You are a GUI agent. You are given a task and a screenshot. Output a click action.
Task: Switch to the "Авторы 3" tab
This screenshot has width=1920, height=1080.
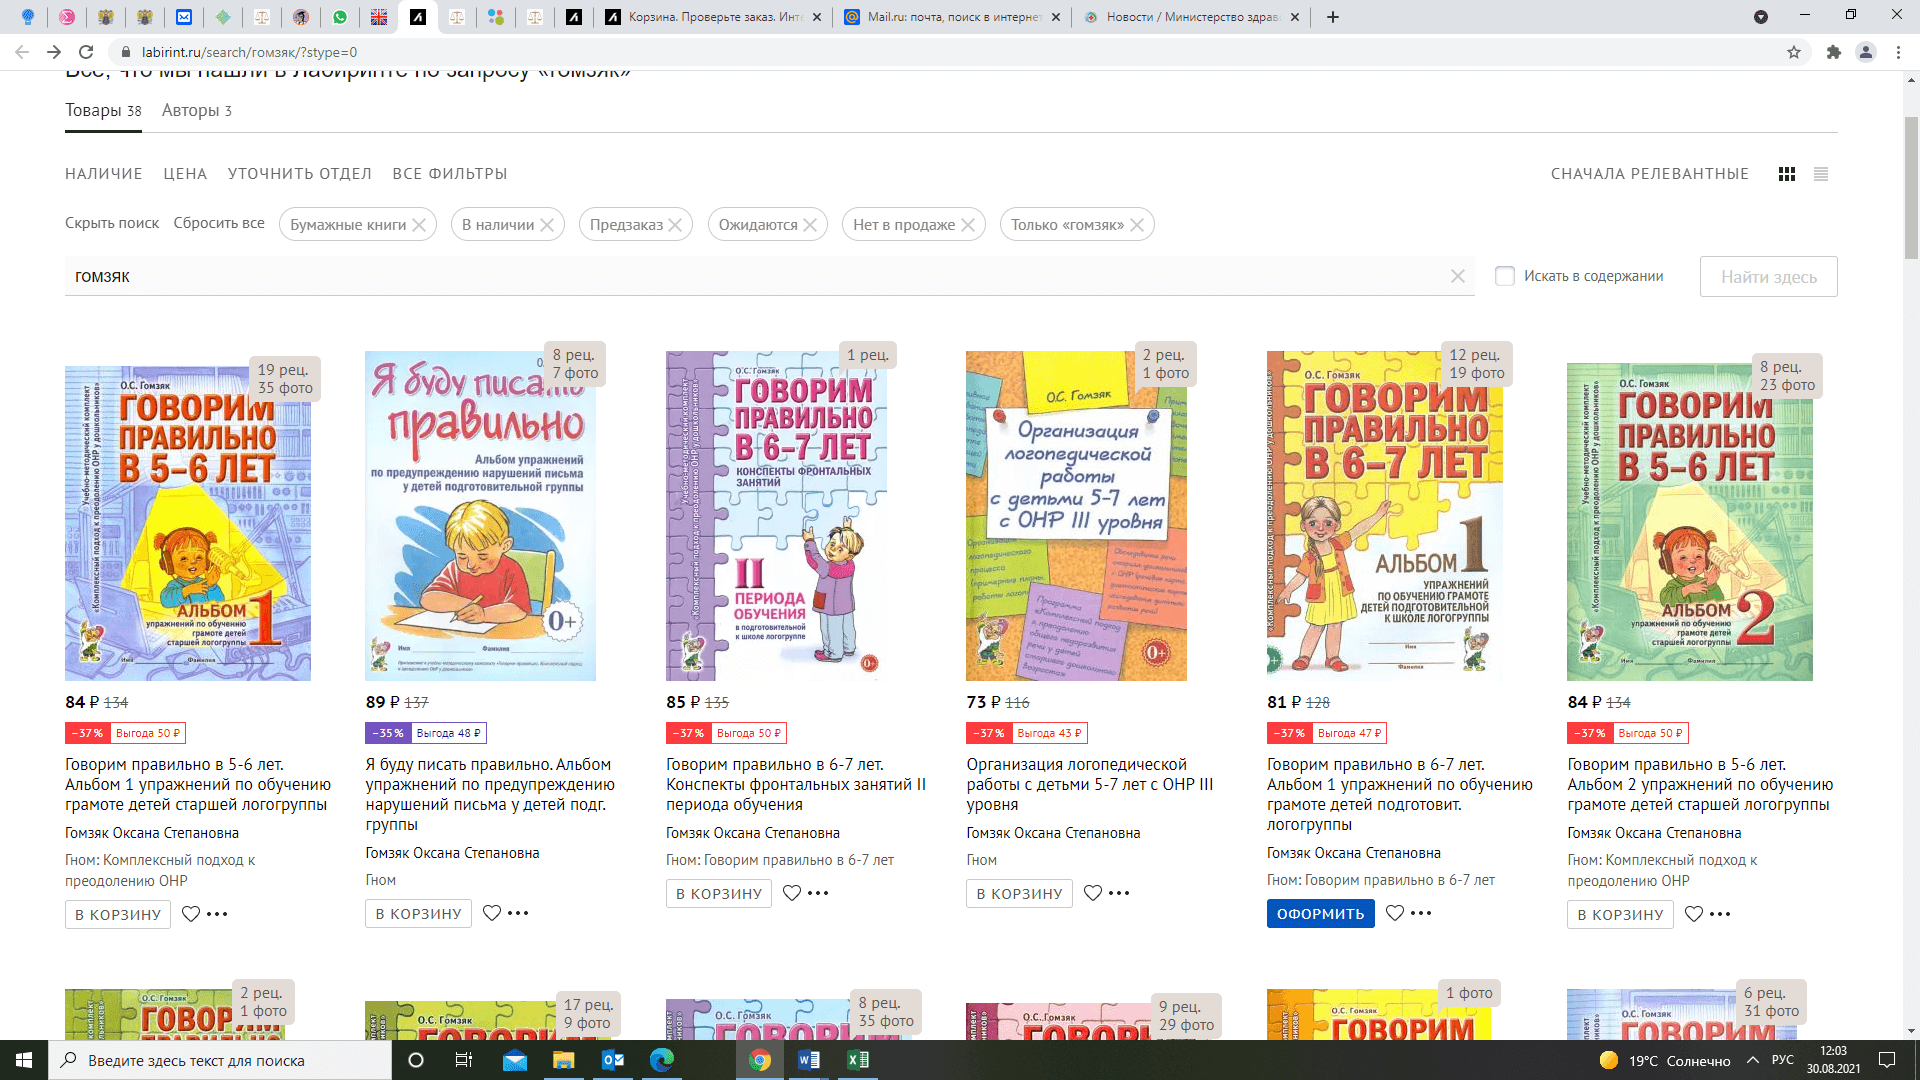click(197, 111)
